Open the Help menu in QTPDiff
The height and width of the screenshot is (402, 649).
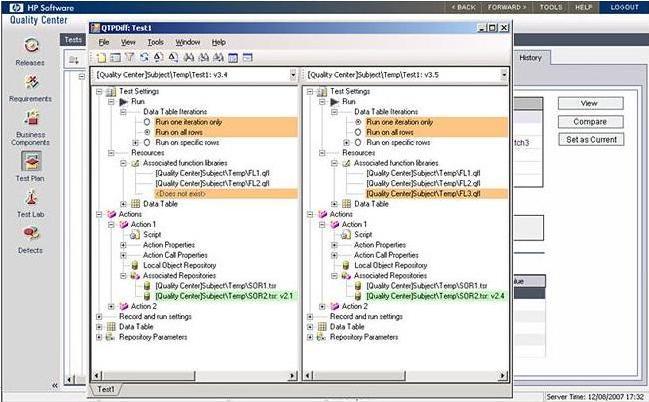point(219,42)
